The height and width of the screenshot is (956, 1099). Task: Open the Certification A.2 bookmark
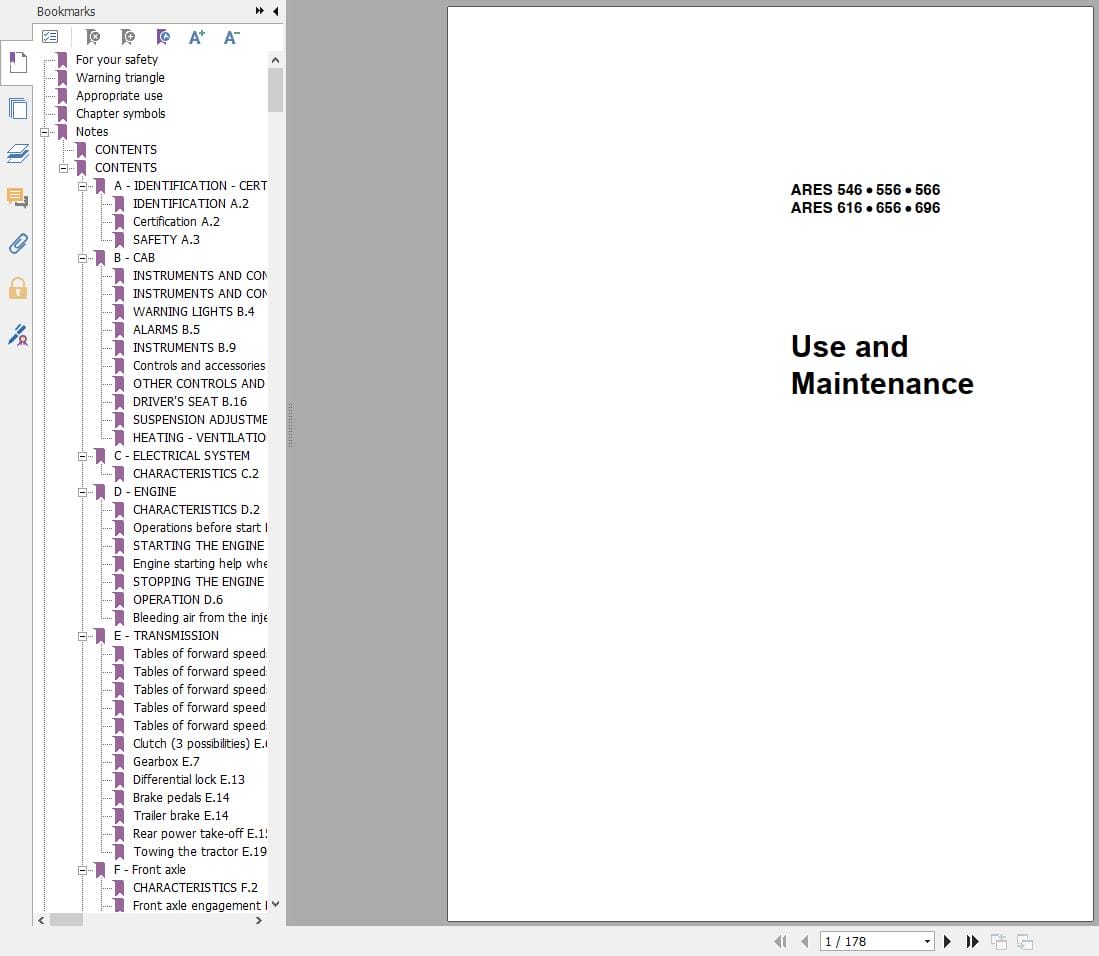click(x=176, y=221)
